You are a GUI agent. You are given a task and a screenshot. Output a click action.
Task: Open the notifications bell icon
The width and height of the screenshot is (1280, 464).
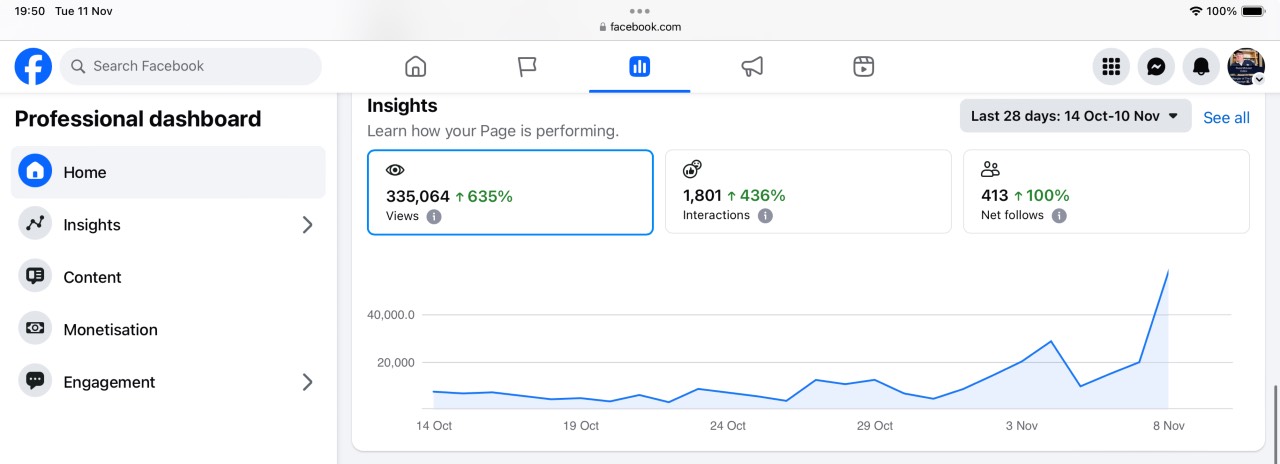click(x=1201, y=67)
